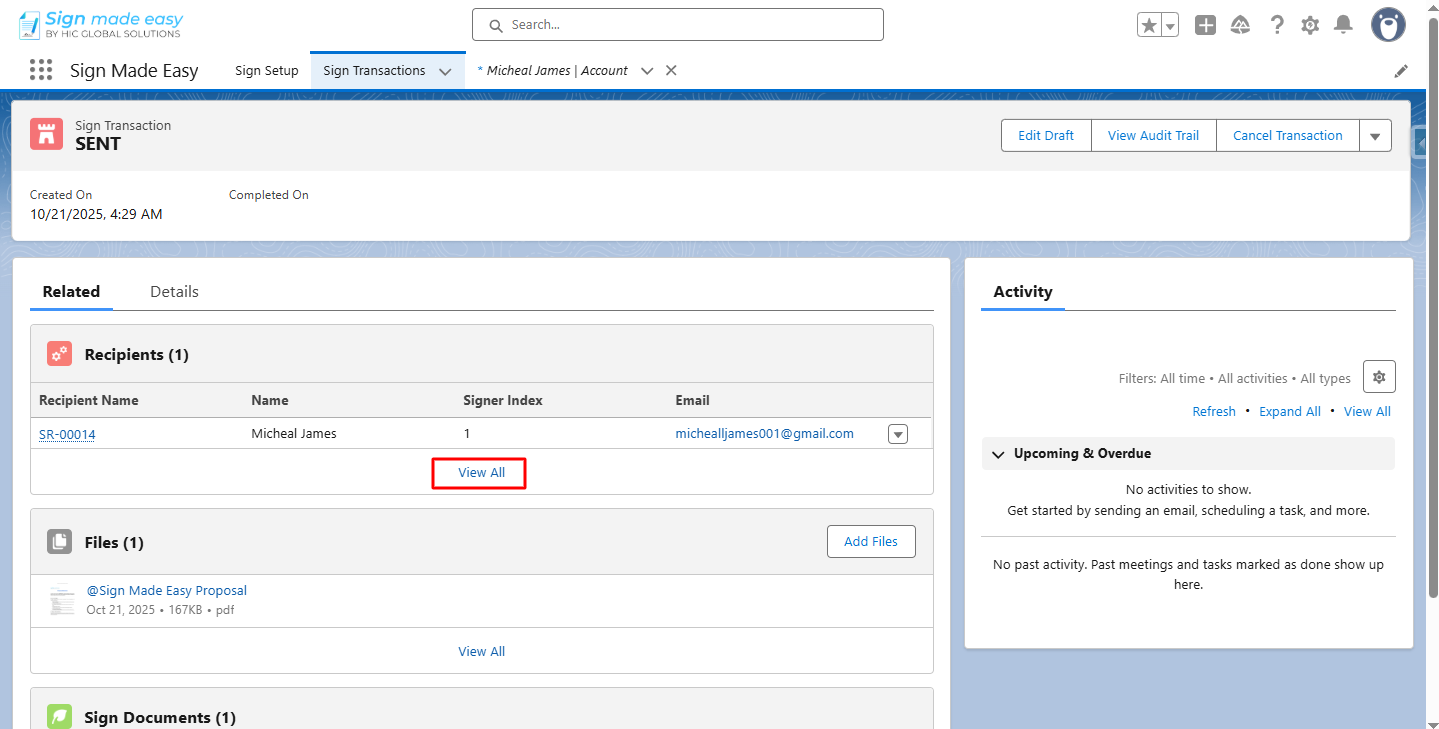Click the Sign Made Easy app name

coord(134,71)
